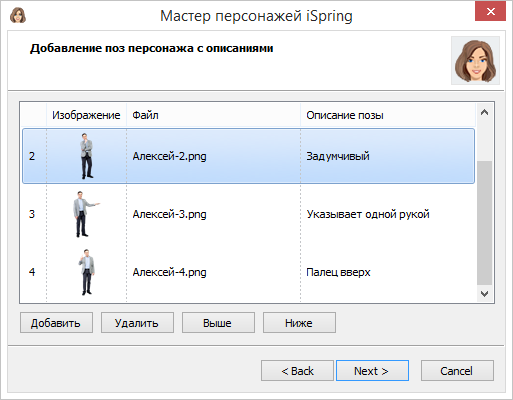Move the pose down with Ниже
Screen dimensions: 513x400
(x=299, y=323)
